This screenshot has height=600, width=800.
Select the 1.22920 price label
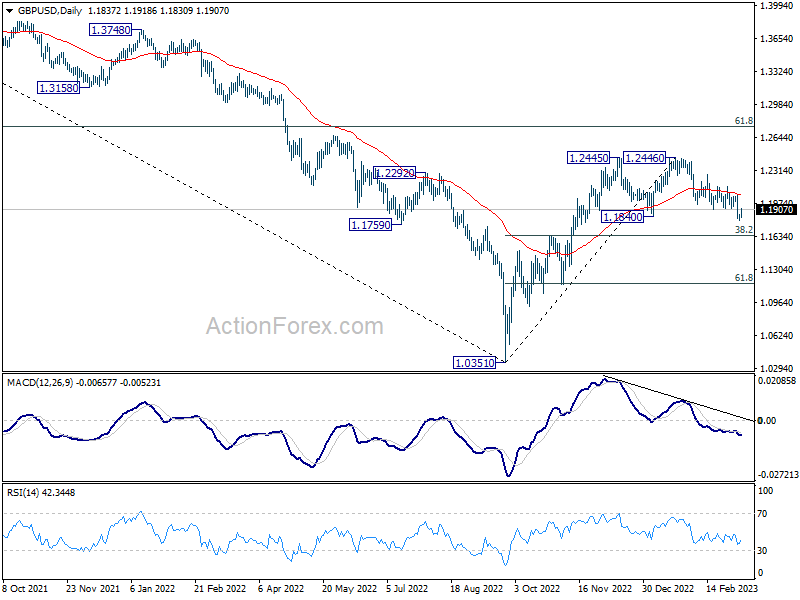point(394,172)
